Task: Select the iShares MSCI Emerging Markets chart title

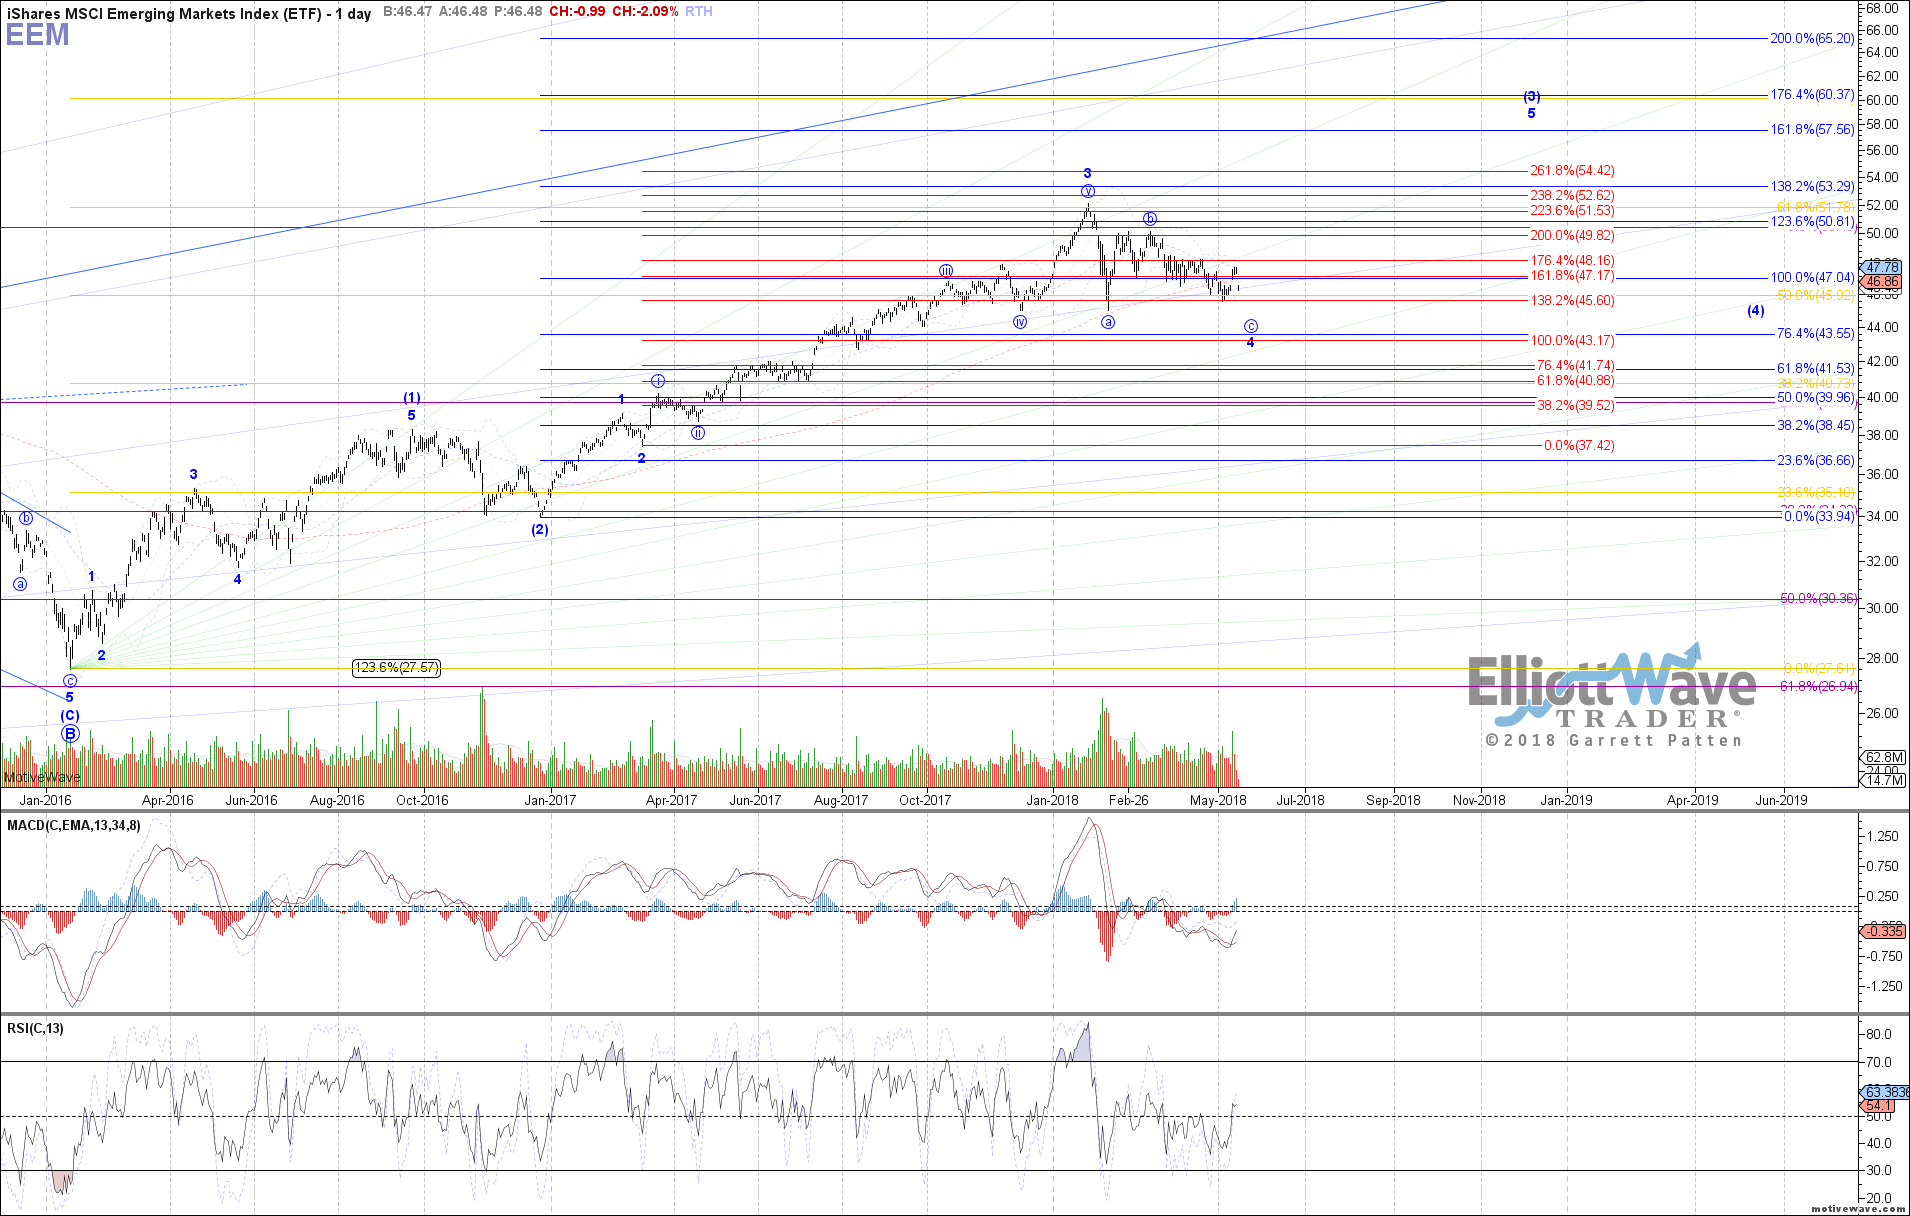Action: pos(189,13)
